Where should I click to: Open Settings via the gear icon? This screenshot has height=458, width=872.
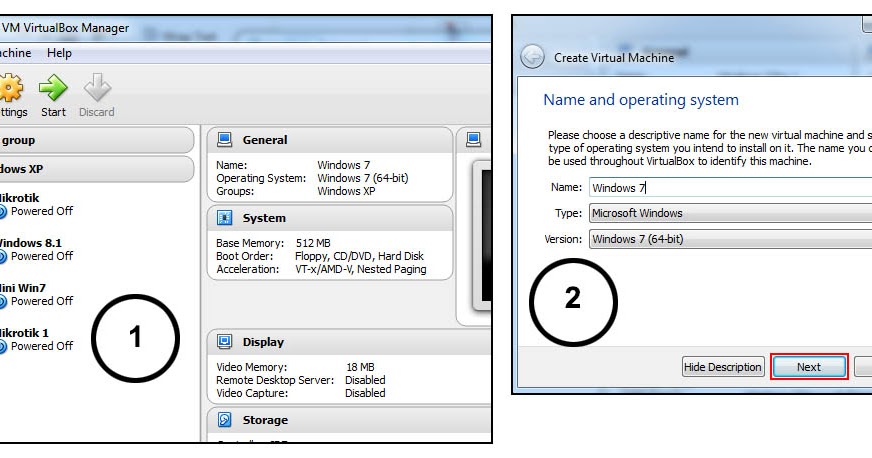click(x=11, y=88)
